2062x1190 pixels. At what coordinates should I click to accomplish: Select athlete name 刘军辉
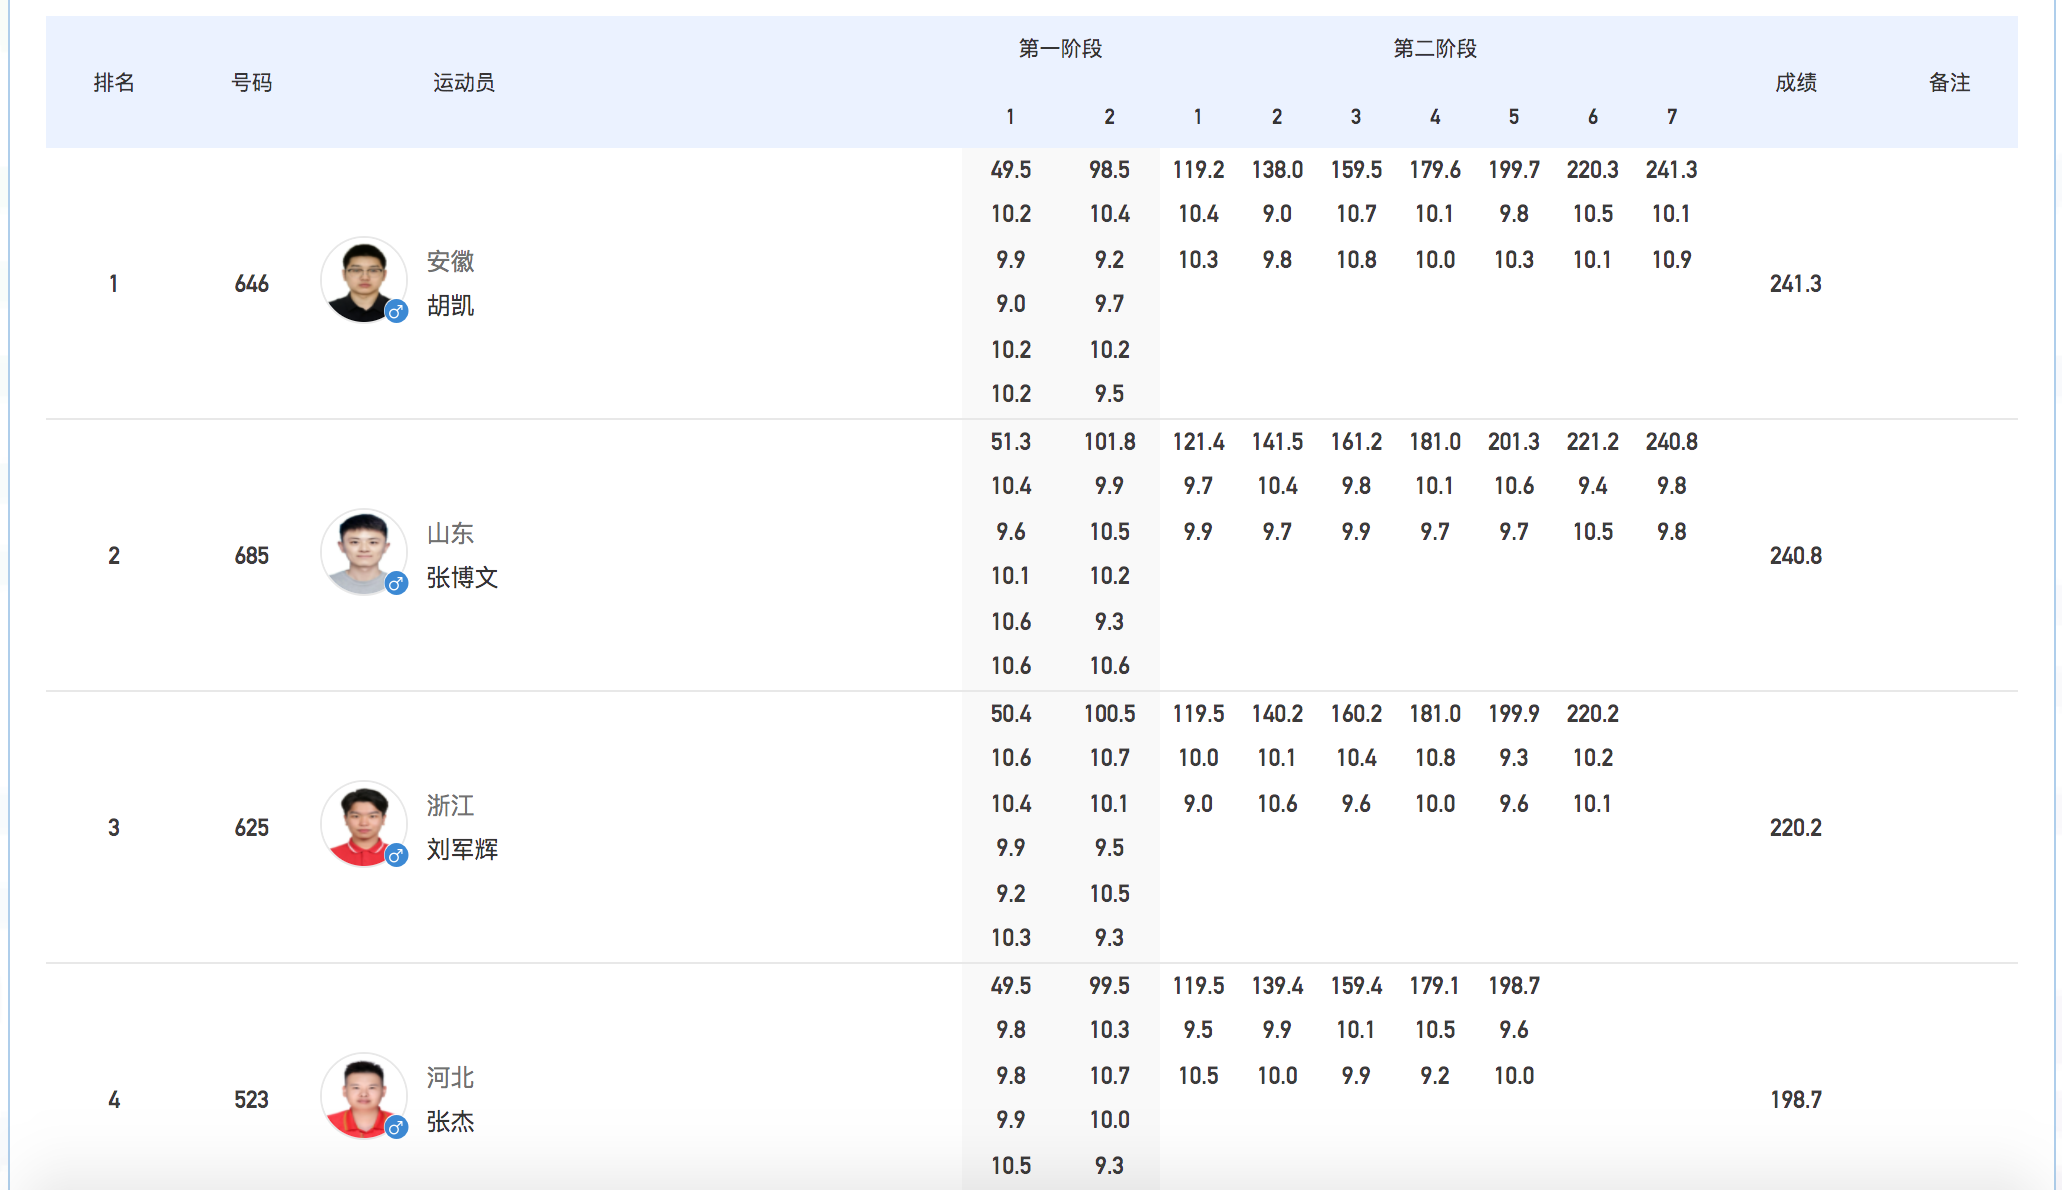(462, 850)
